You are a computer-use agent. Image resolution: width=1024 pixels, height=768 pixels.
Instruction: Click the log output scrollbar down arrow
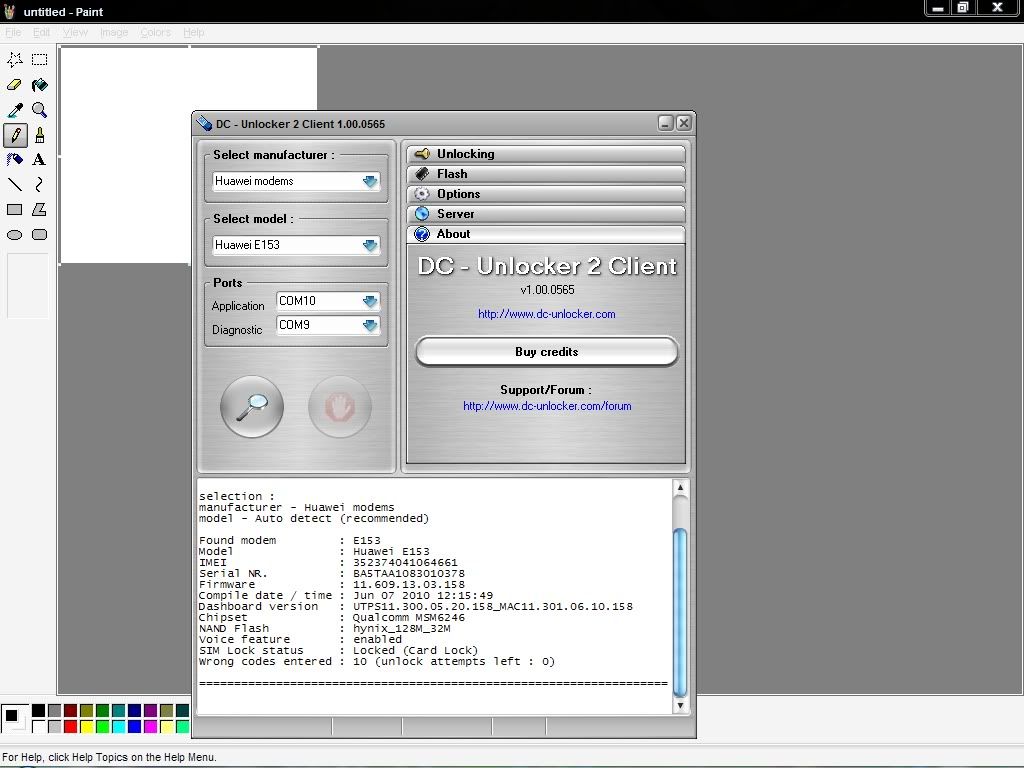(x=680, y=705)
